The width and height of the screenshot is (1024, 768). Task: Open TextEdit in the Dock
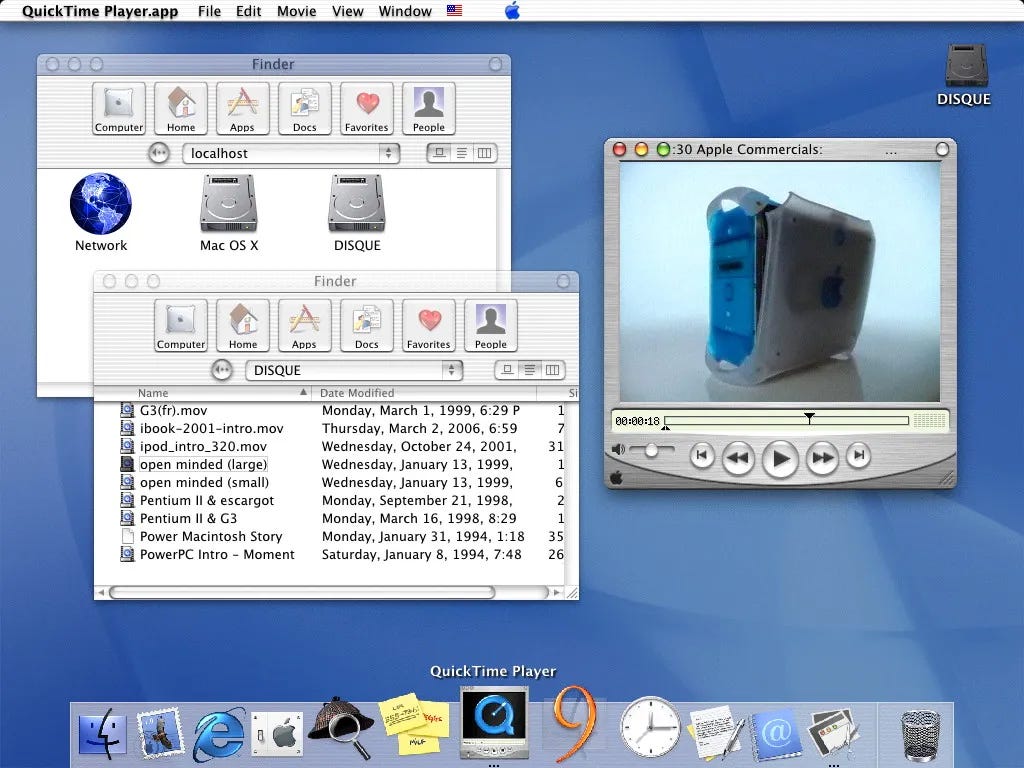pyautogui.click(x=716, y=733)
